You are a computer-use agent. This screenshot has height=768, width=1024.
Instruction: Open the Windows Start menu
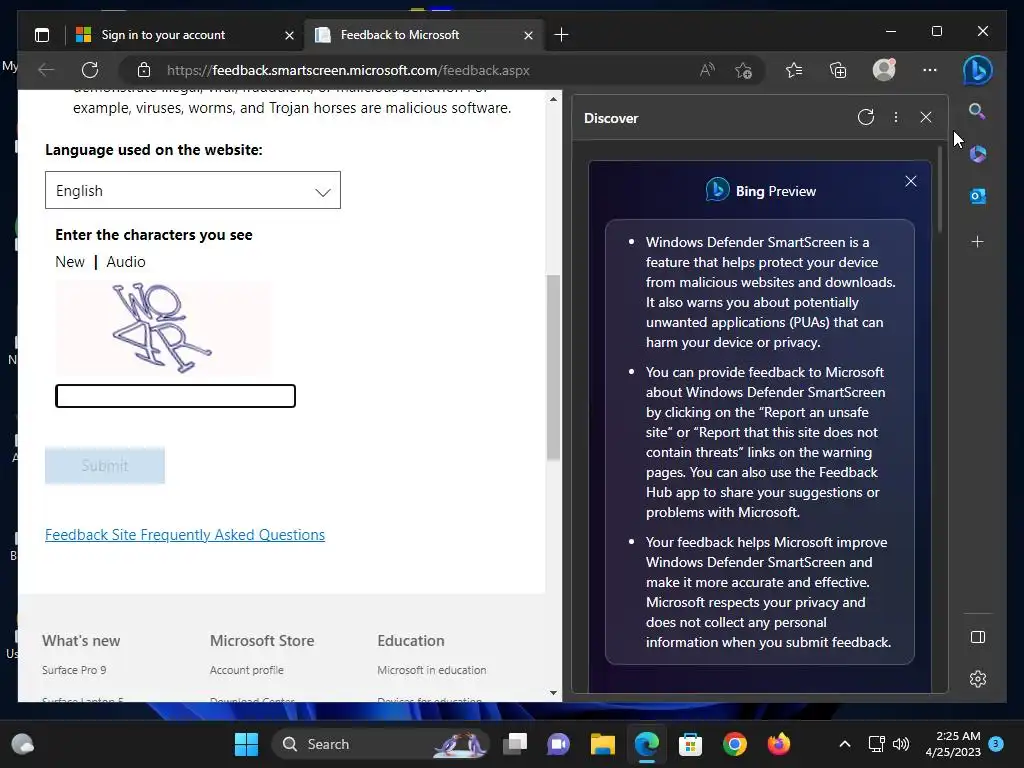(x=246, y=744)
